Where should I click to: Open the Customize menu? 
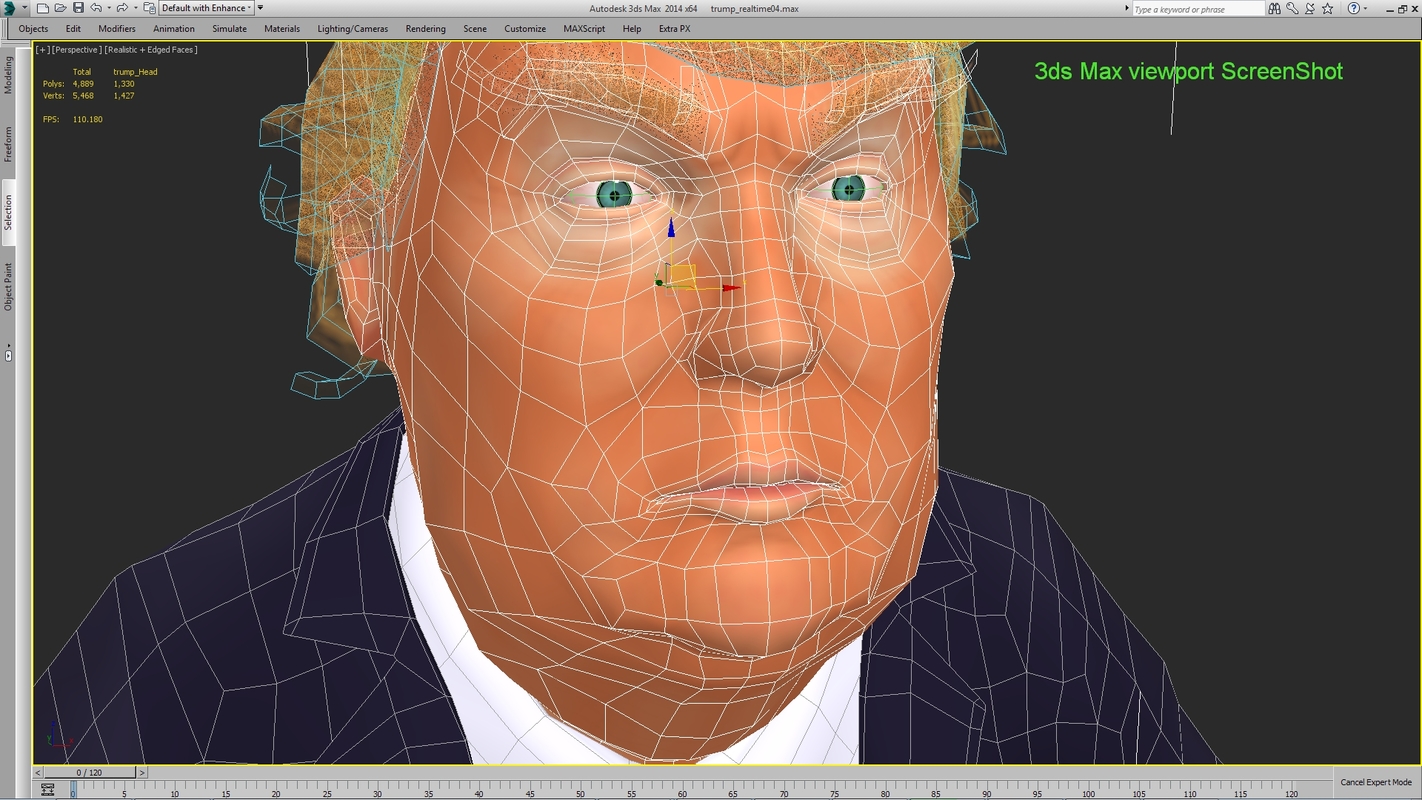click(x=525, y=29)
